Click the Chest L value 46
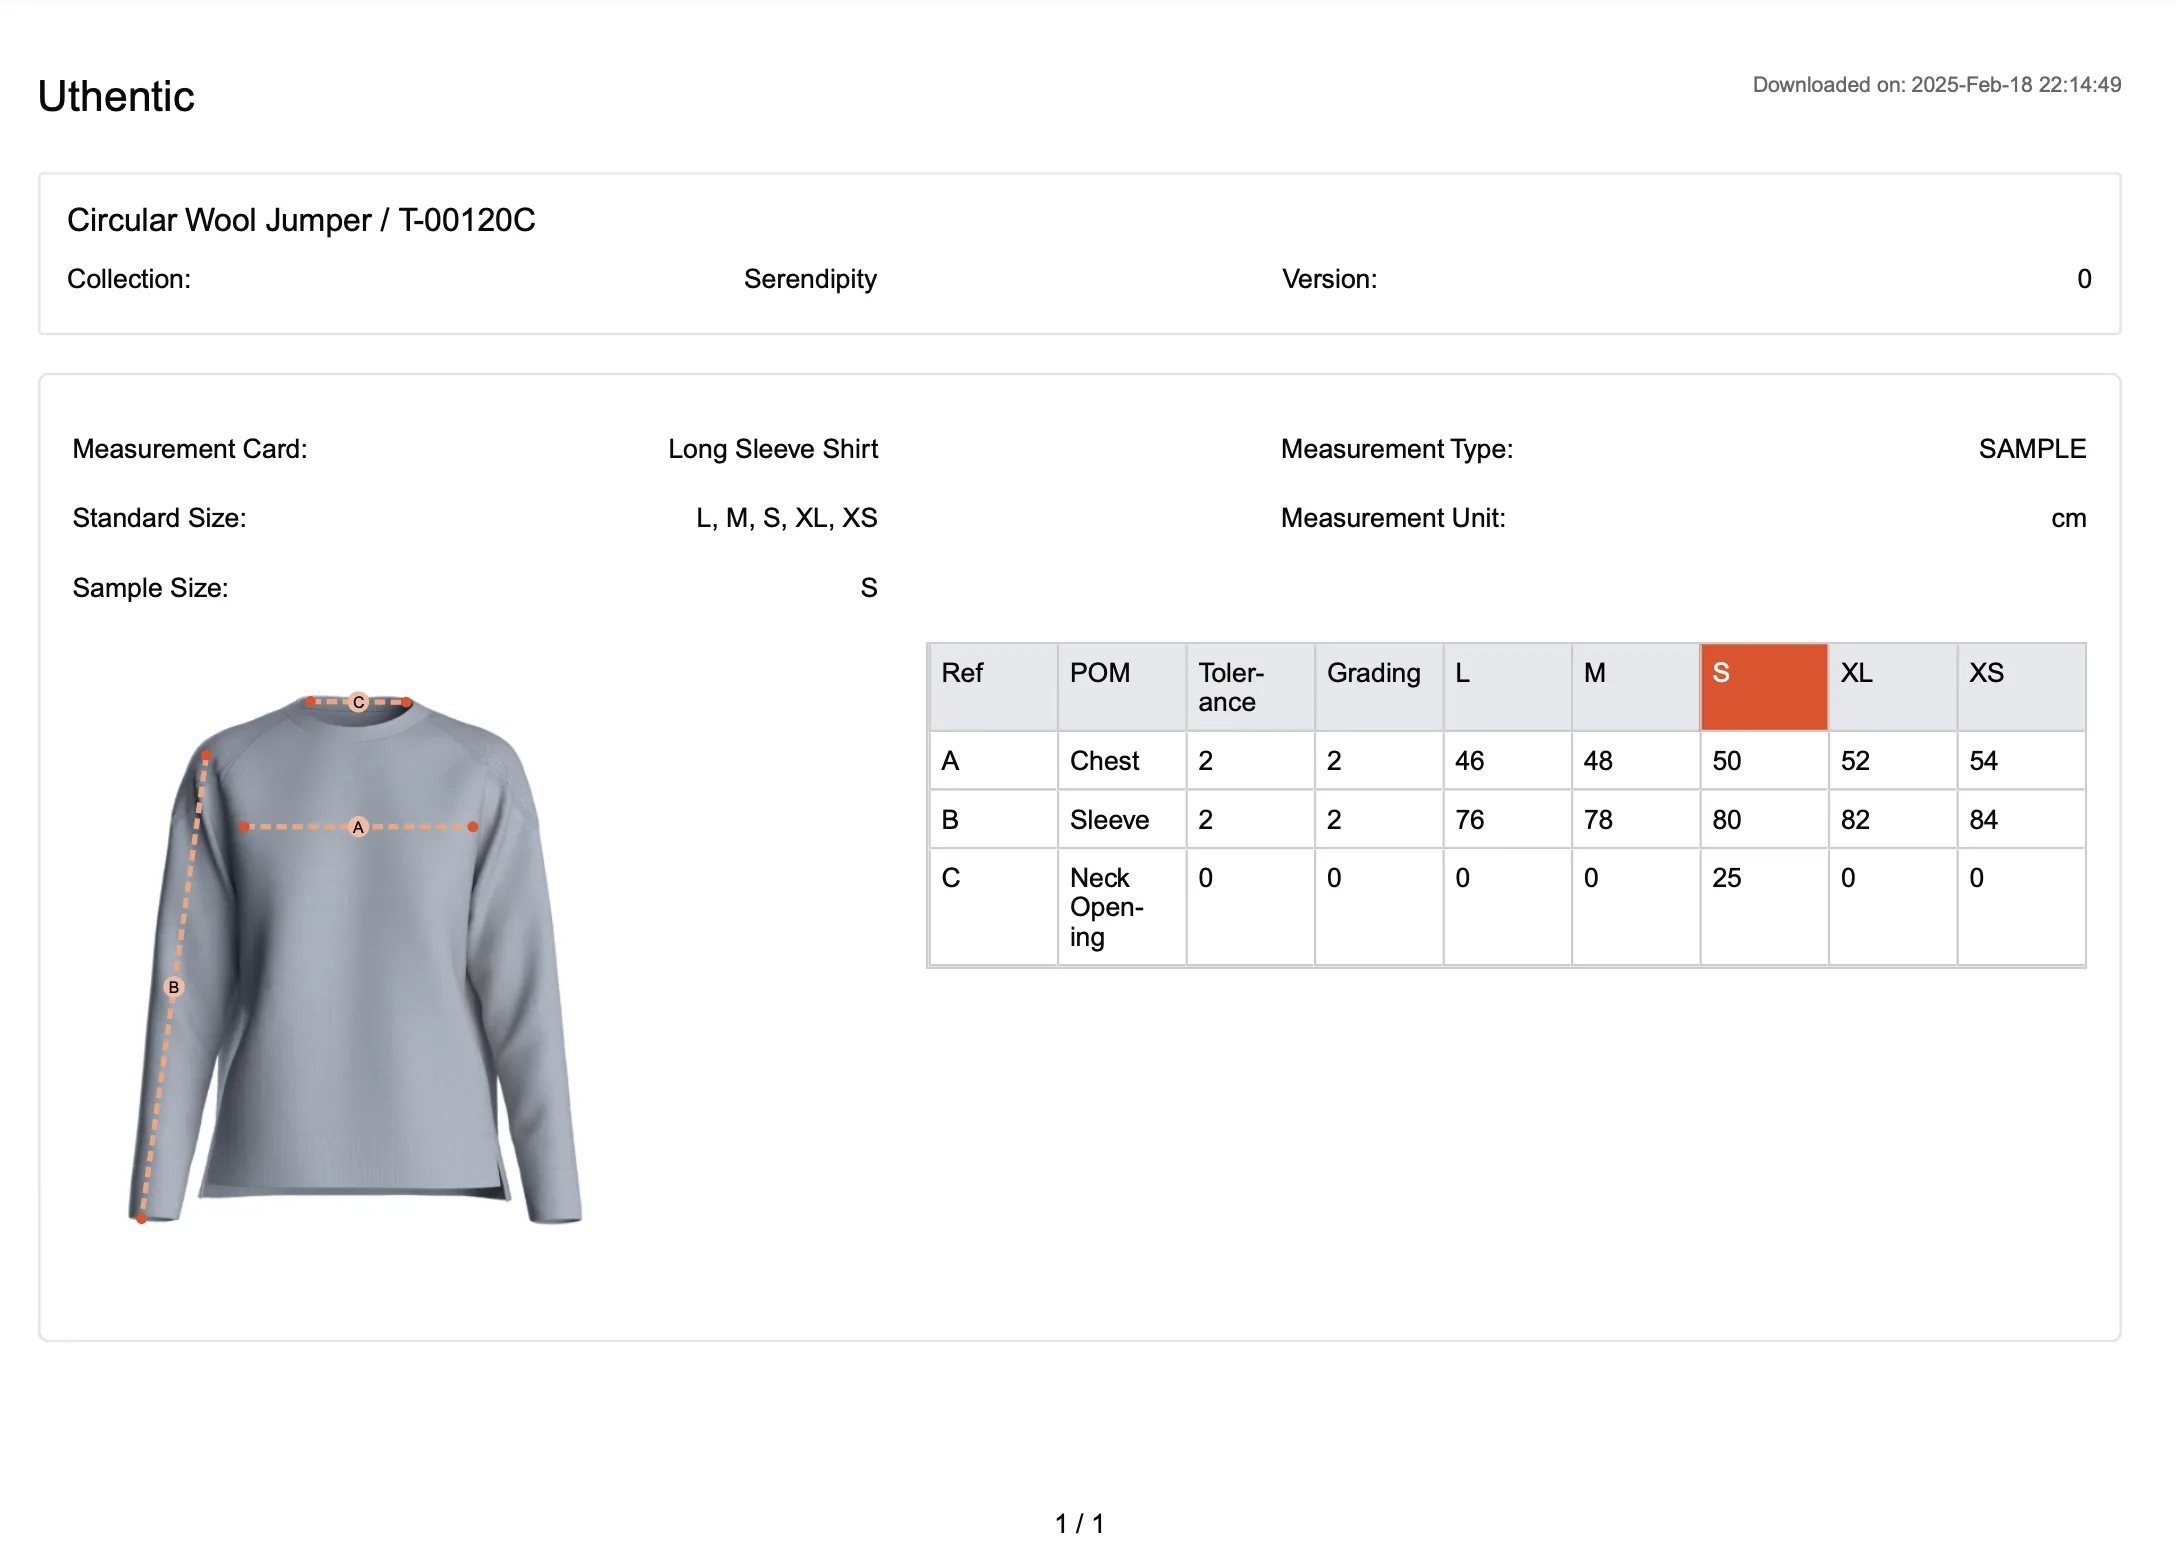The height and width of the screenshot is (1560, 2176). click(1507, 761)
